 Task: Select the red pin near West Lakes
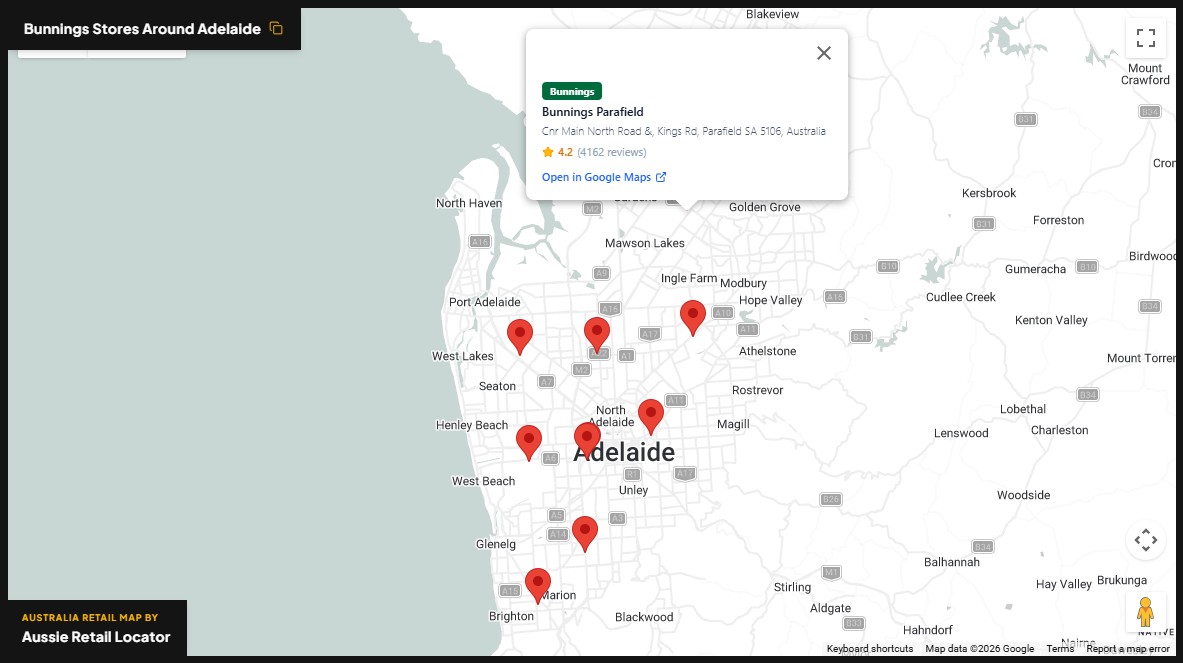click(520, 337)
